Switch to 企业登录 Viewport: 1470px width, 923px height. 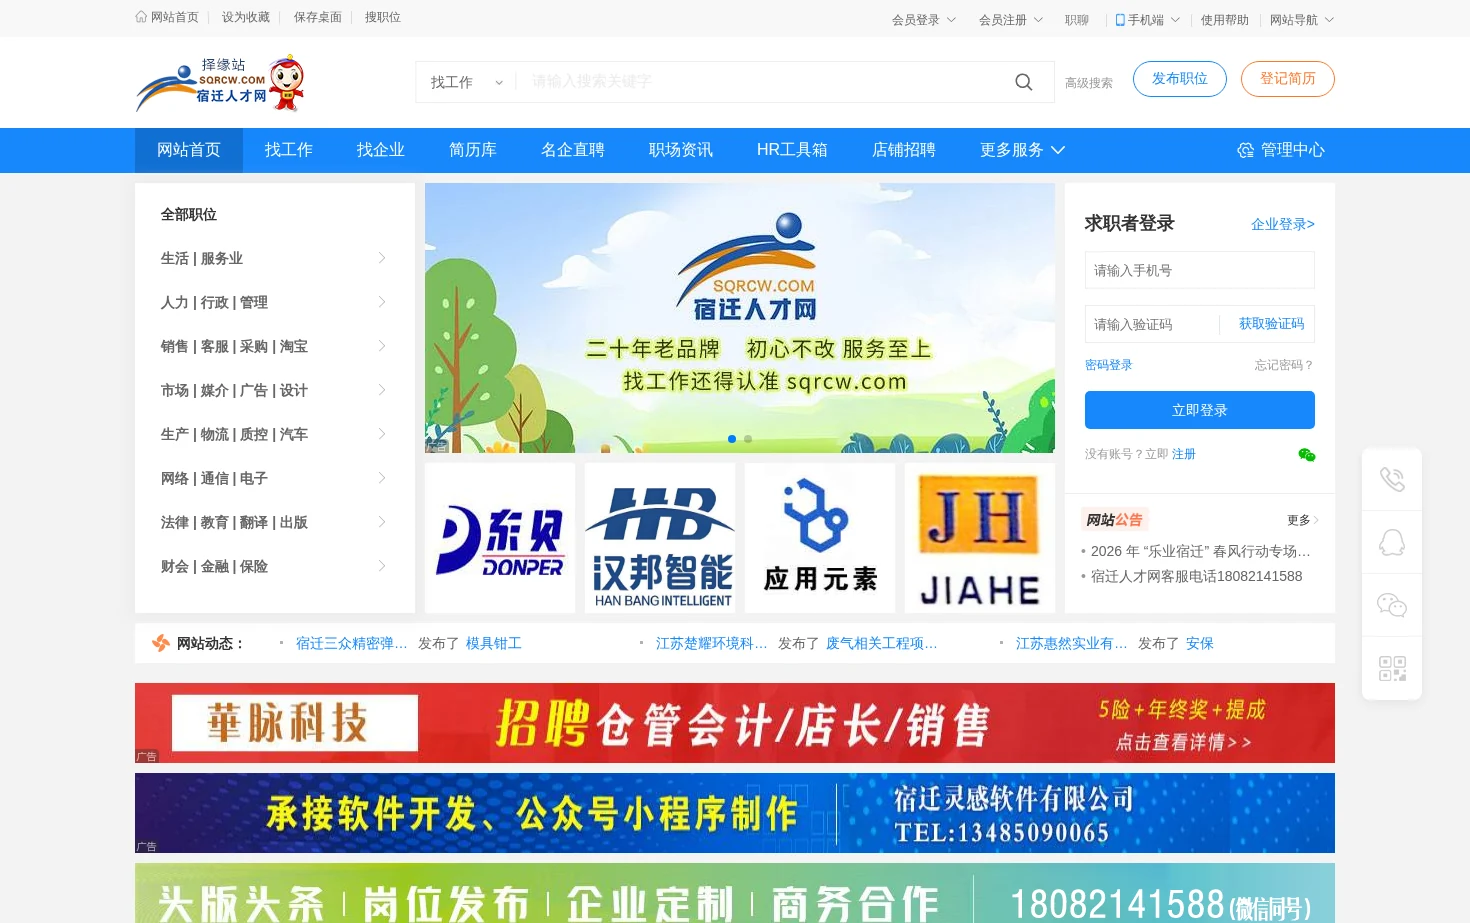click(x=1283, y=224)
